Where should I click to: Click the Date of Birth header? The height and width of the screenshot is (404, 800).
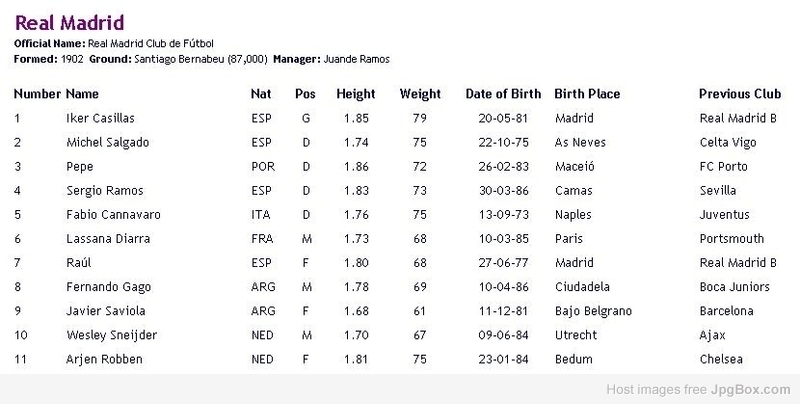coord(503,94)
